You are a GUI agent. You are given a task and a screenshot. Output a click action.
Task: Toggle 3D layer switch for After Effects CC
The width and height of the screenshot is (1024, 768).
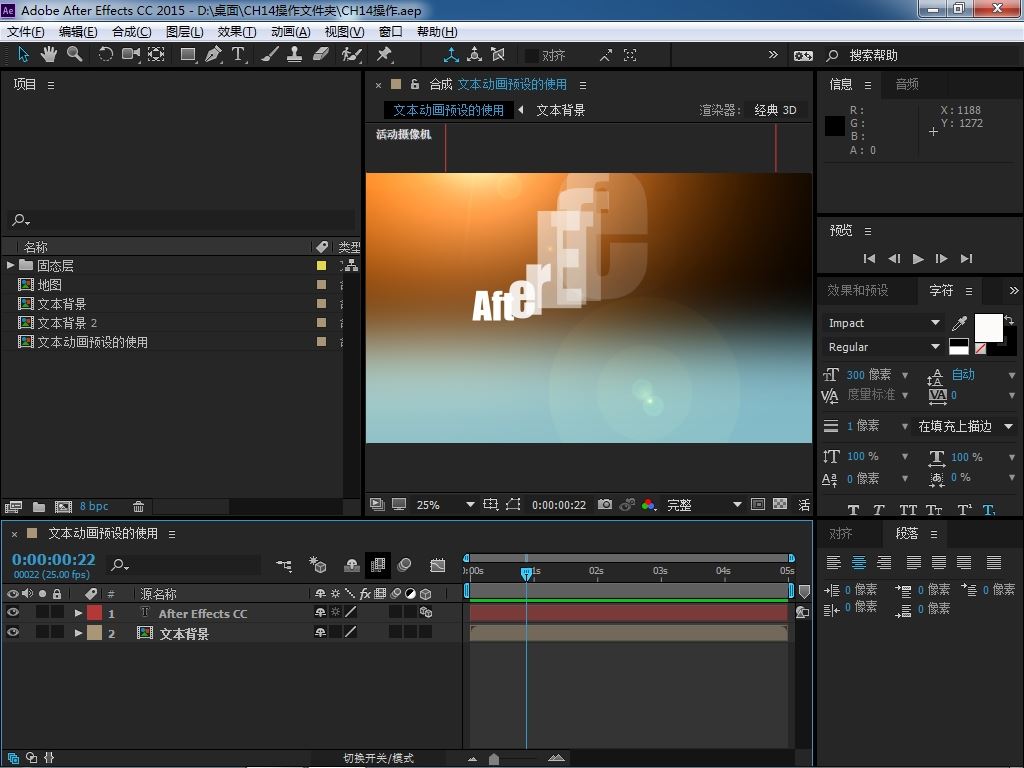pos(426,613)
